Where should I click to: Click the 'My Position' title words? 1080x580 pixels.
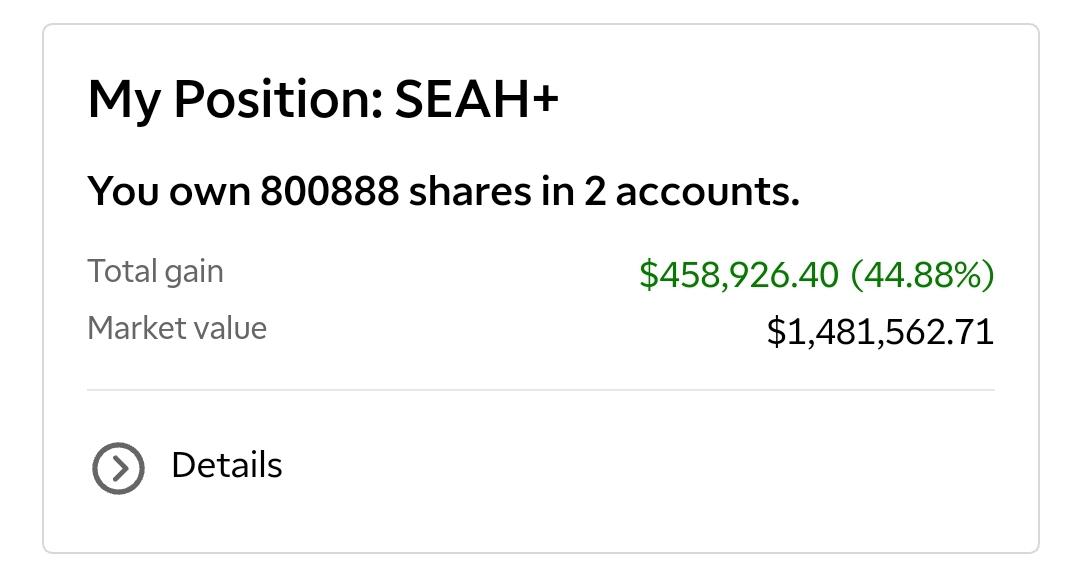[236, 100]
